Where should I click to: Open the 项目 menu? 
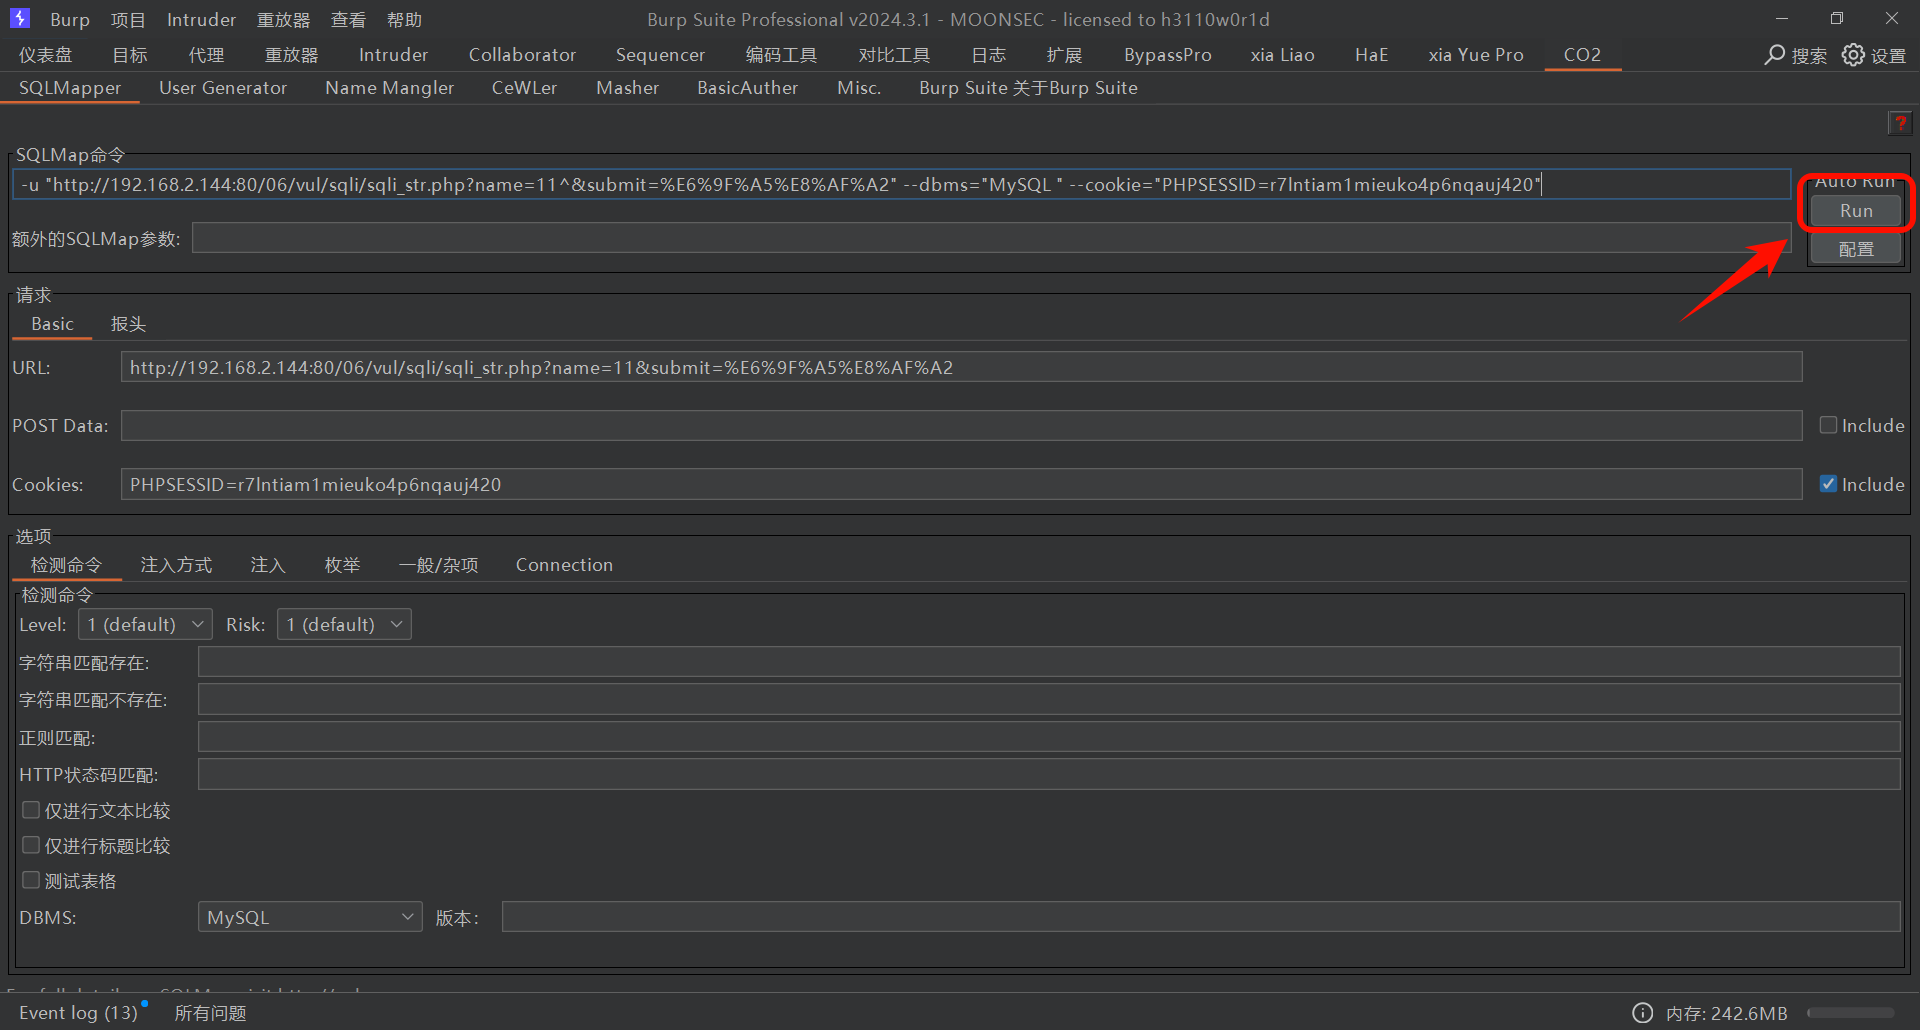[x=128, y=20]
